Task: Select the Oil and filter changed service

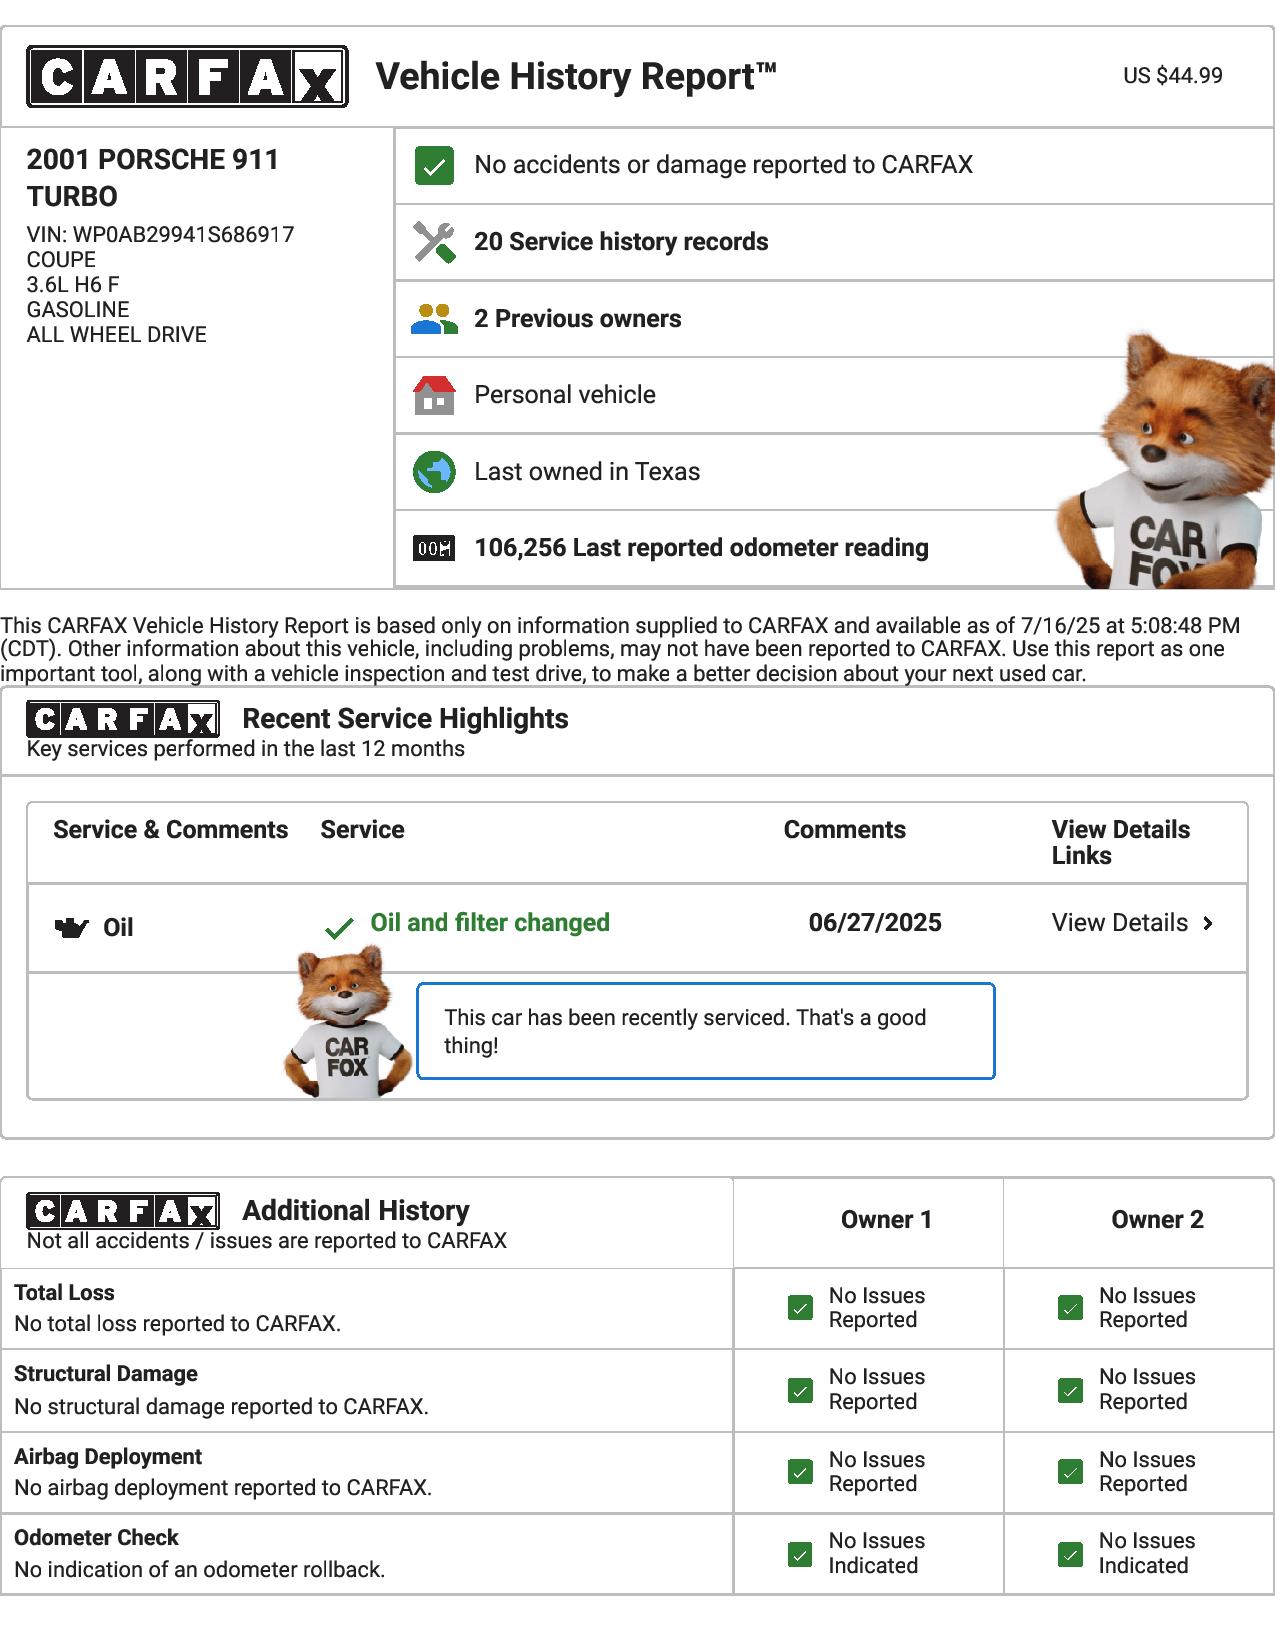Action: pos(490,923)
